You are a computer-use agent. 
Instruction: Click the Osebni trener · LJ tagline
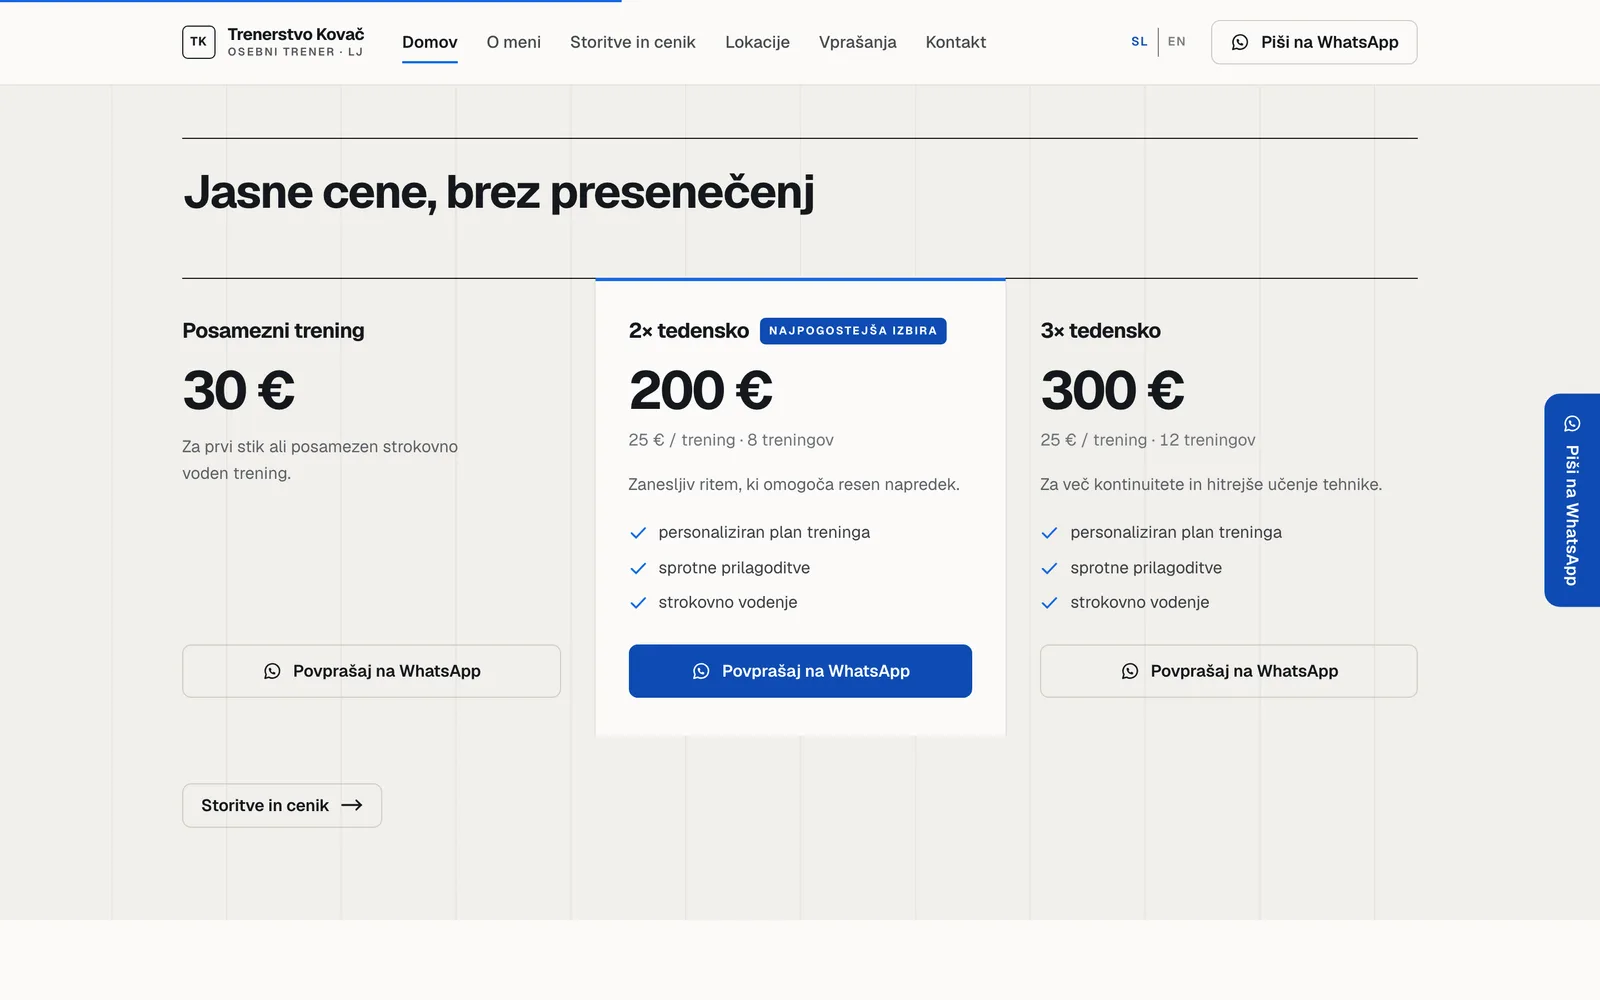tap(295, 52)
